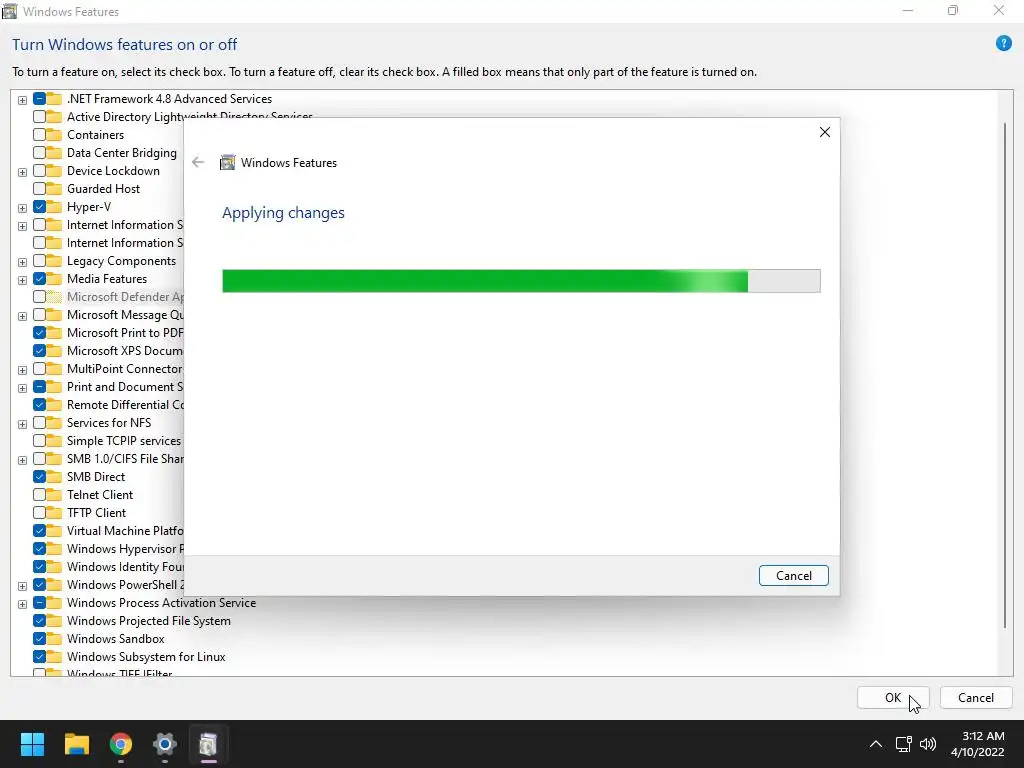Expand Legacy Components node
1024x768 pixels.
click(22, 262)
